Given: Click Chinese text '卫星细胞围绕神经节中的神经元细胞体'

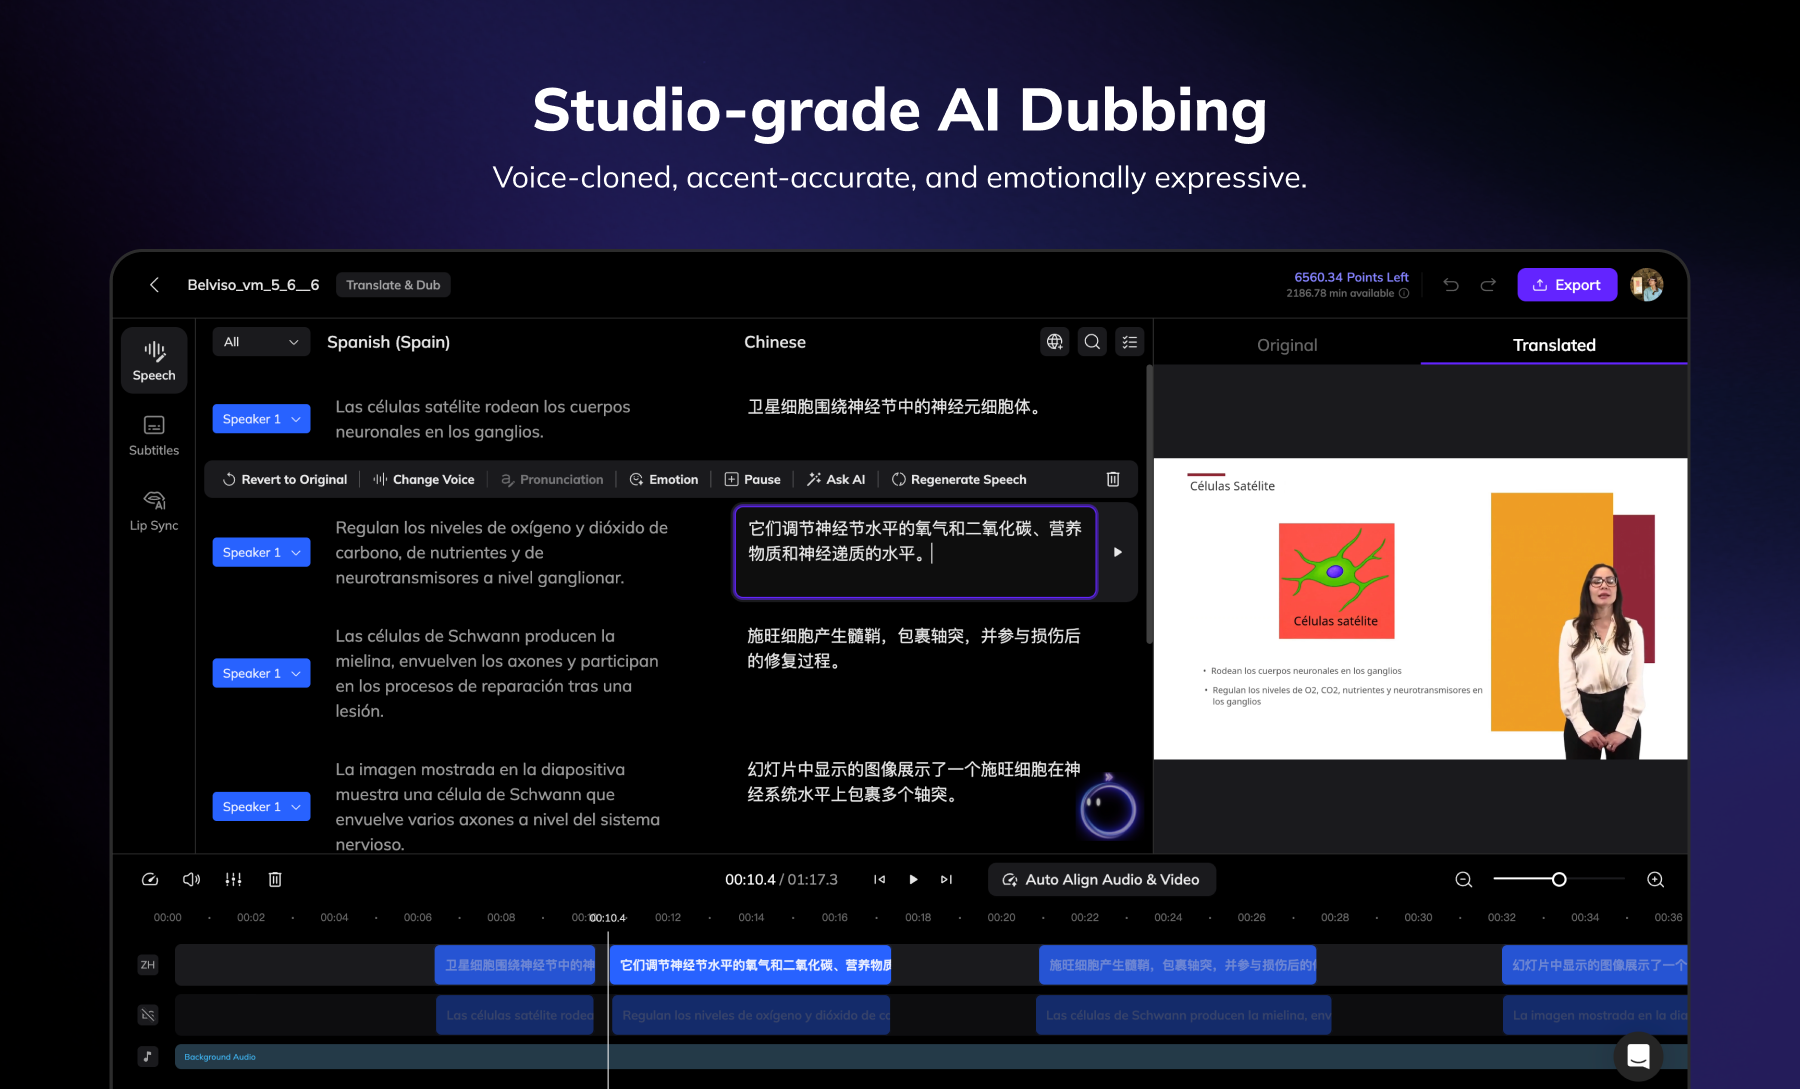Looking at the screenshot, I should pyautogui.click(x=896, y=407).
